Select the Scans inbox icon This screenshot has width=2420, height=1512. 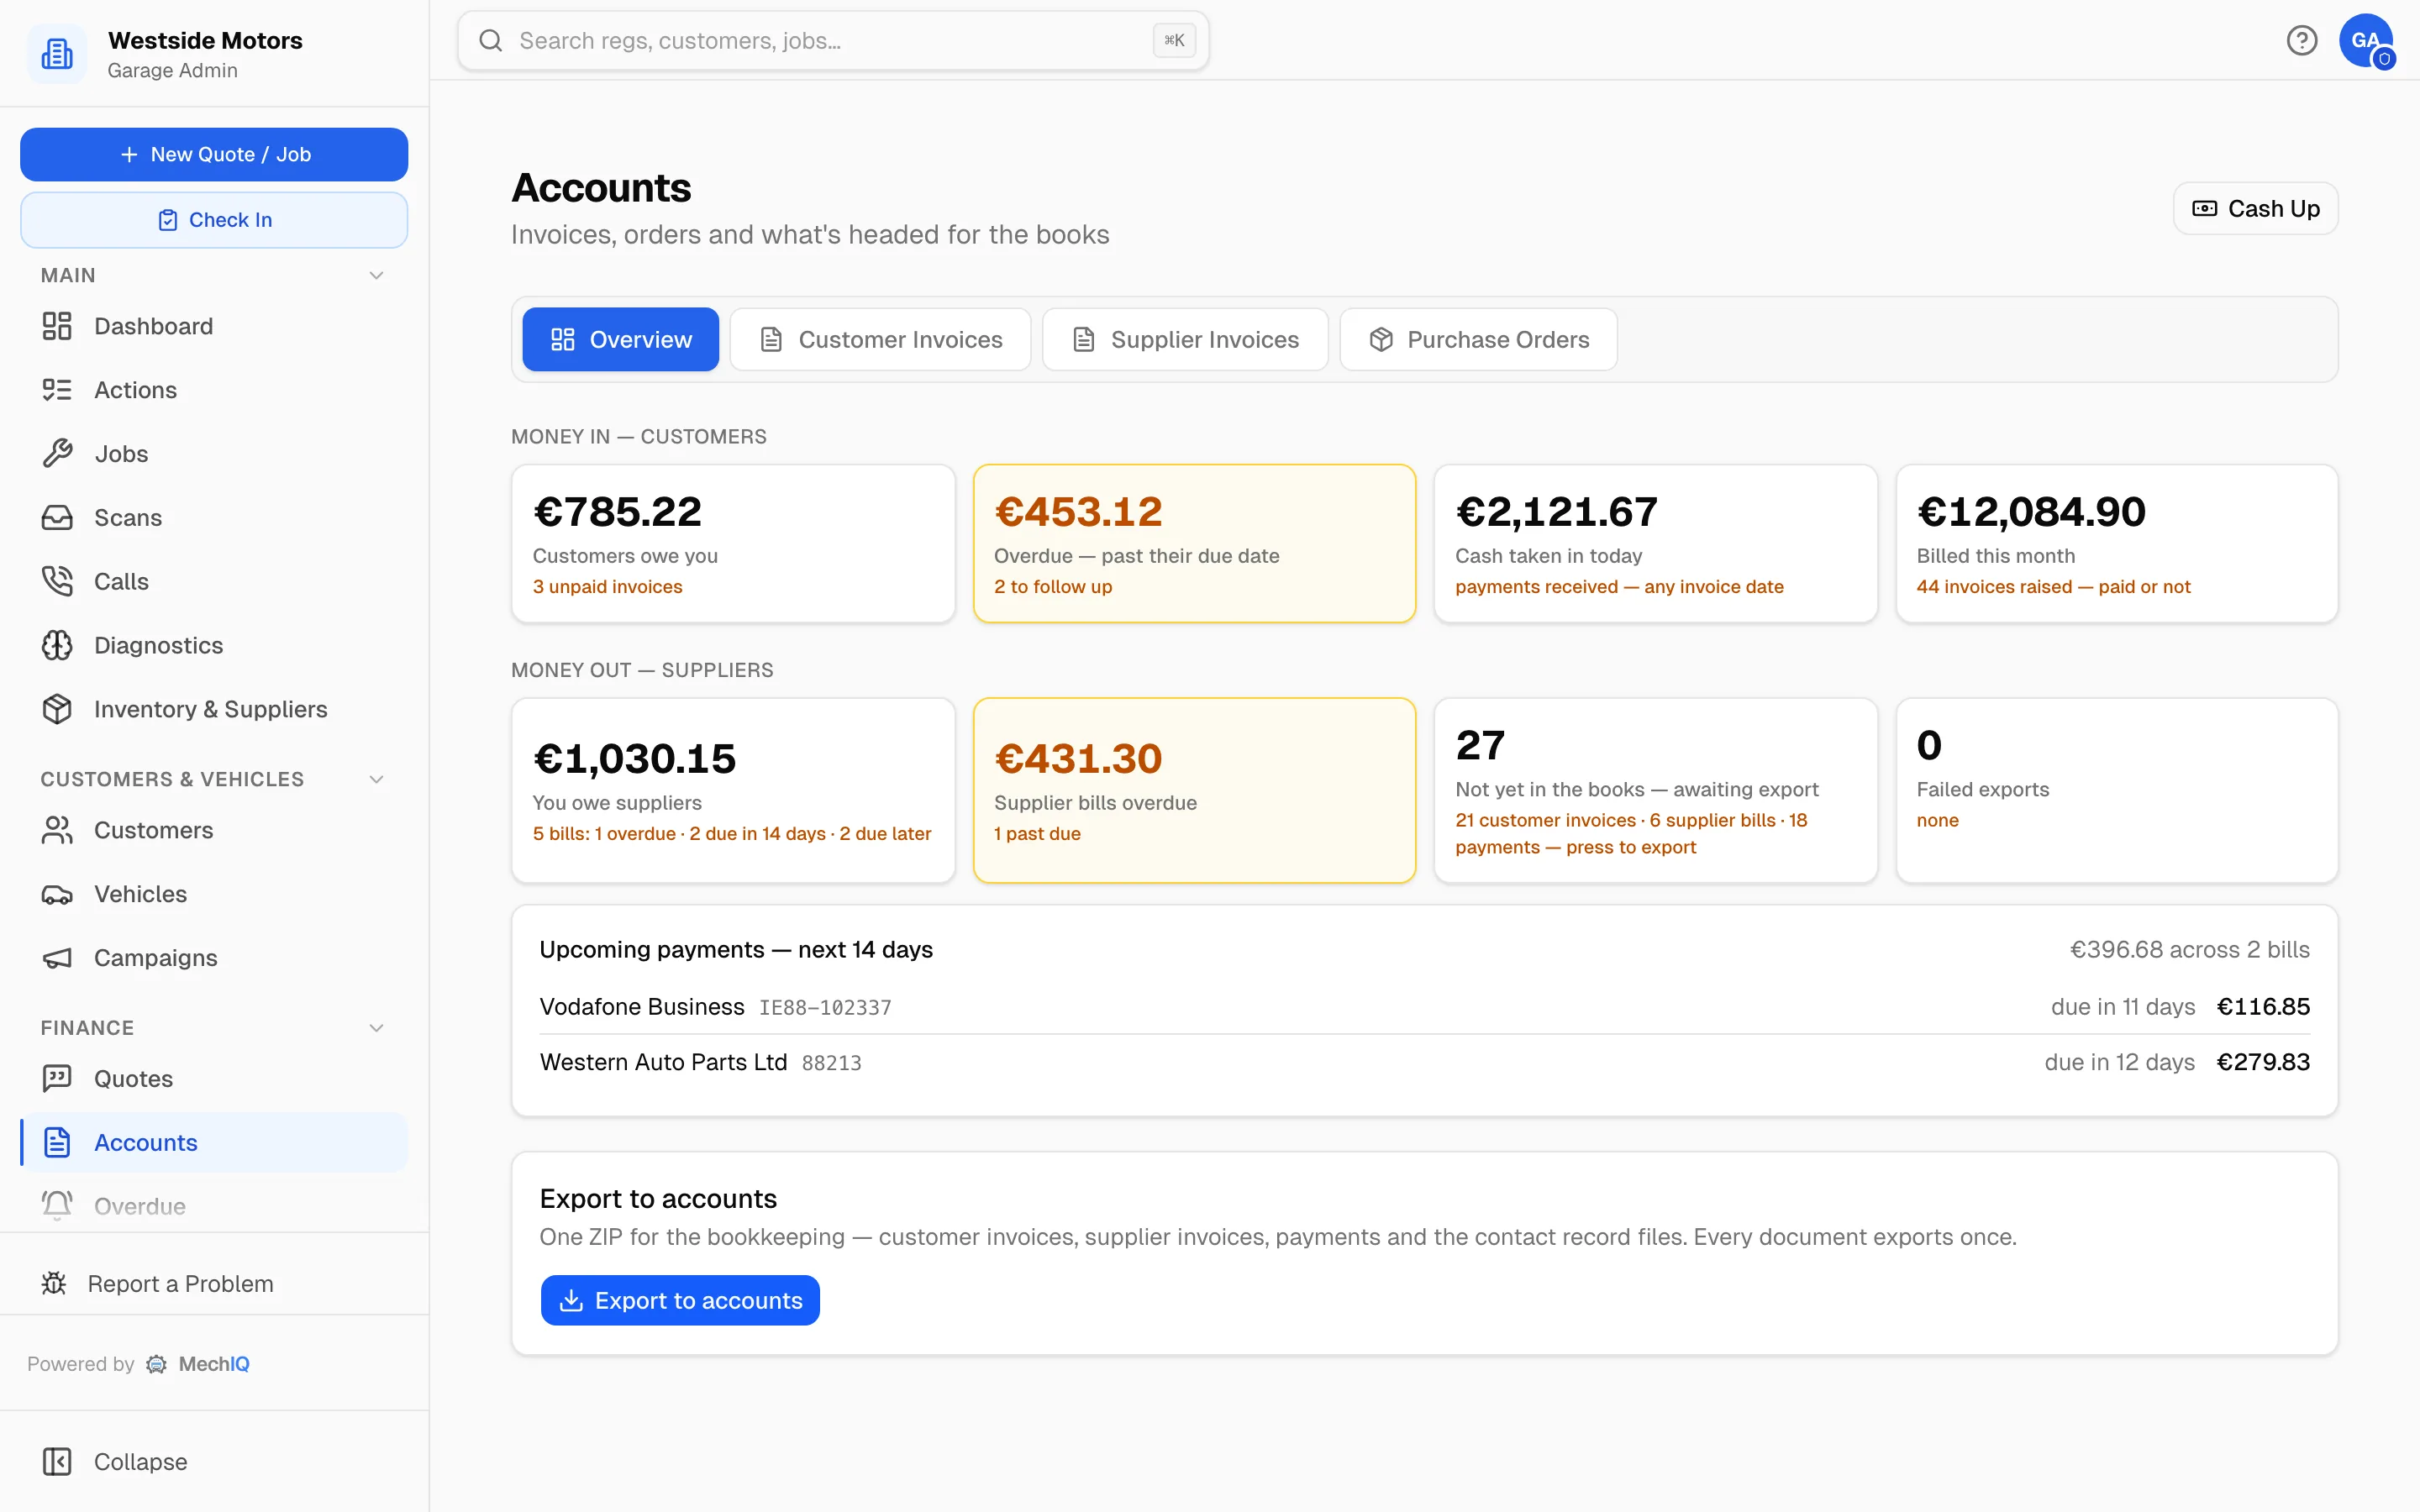tap(57, 517)
